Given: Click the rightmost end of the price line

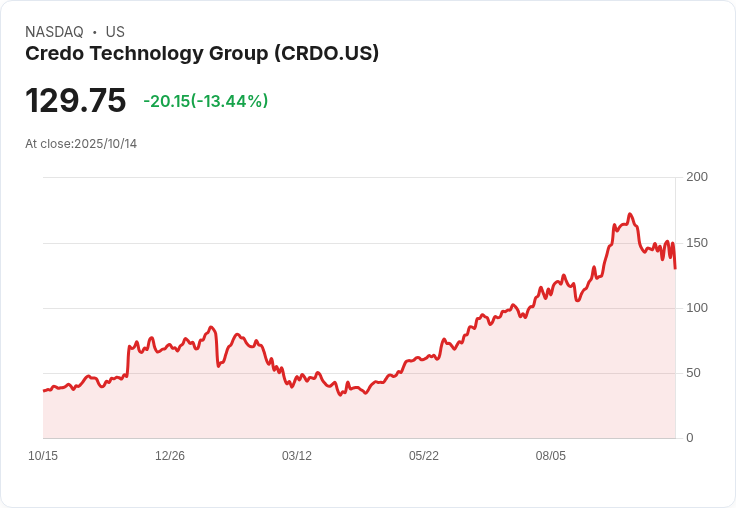Looking at the screenshot, I should 675,268.
